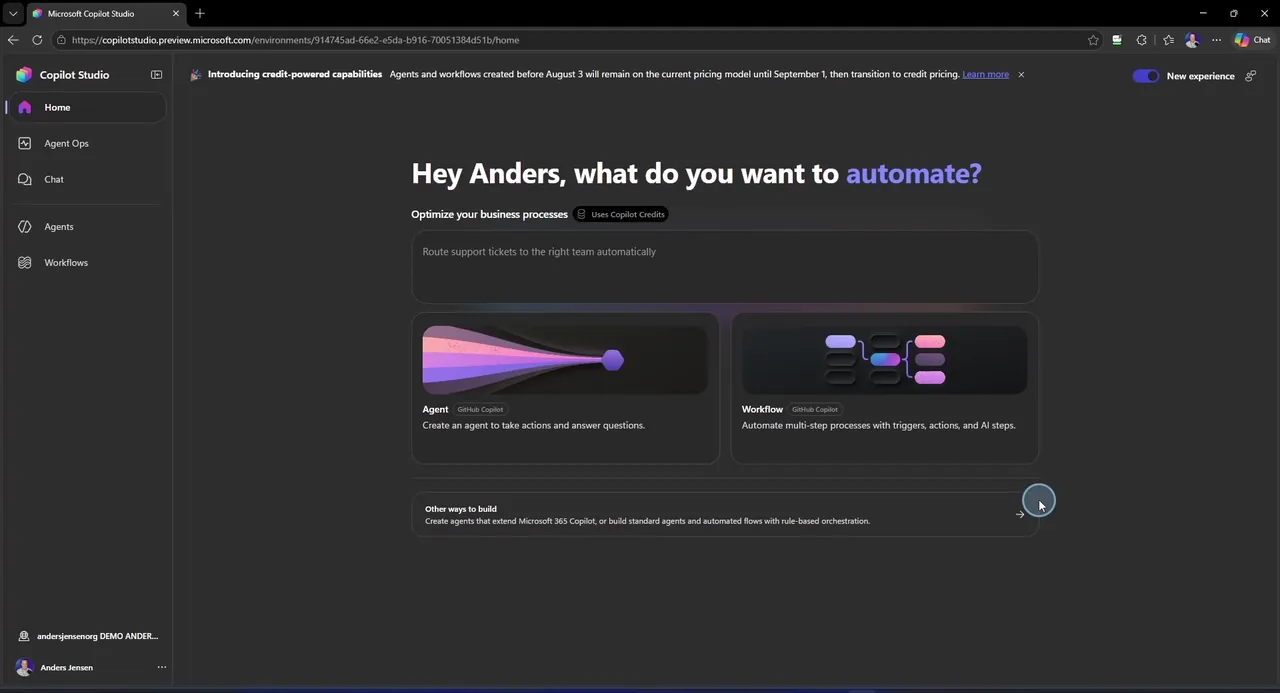Click the Copilot credits icon in badge
Screen dimensions: 1280x693
coord(582,214)
